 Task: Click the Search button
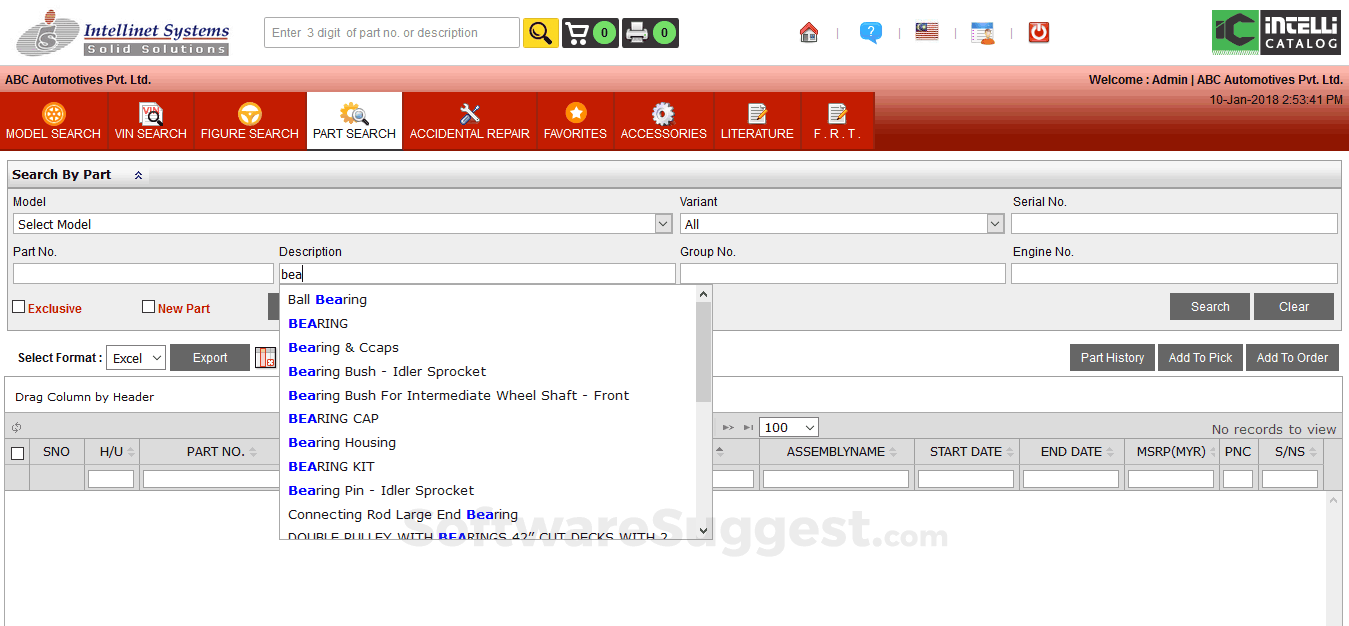click(1209, 307)
